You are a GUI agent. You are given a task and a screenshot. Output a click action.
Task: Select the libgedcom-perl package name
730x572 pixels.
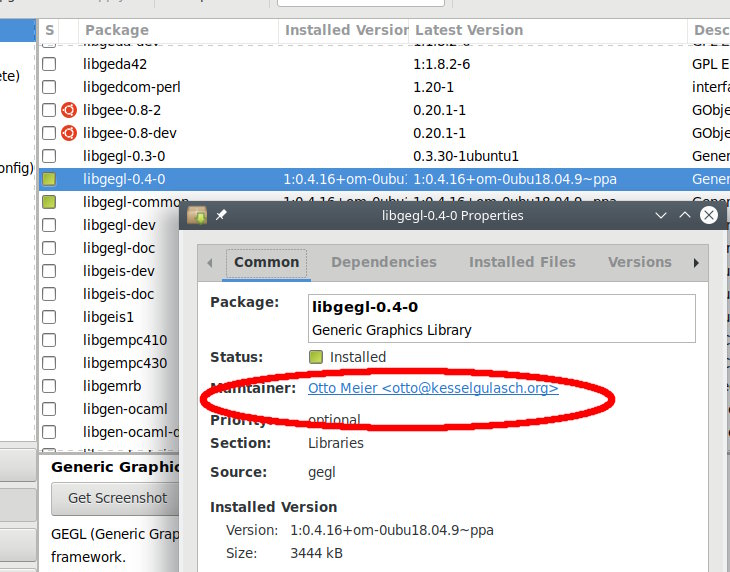tap(132, 87)
